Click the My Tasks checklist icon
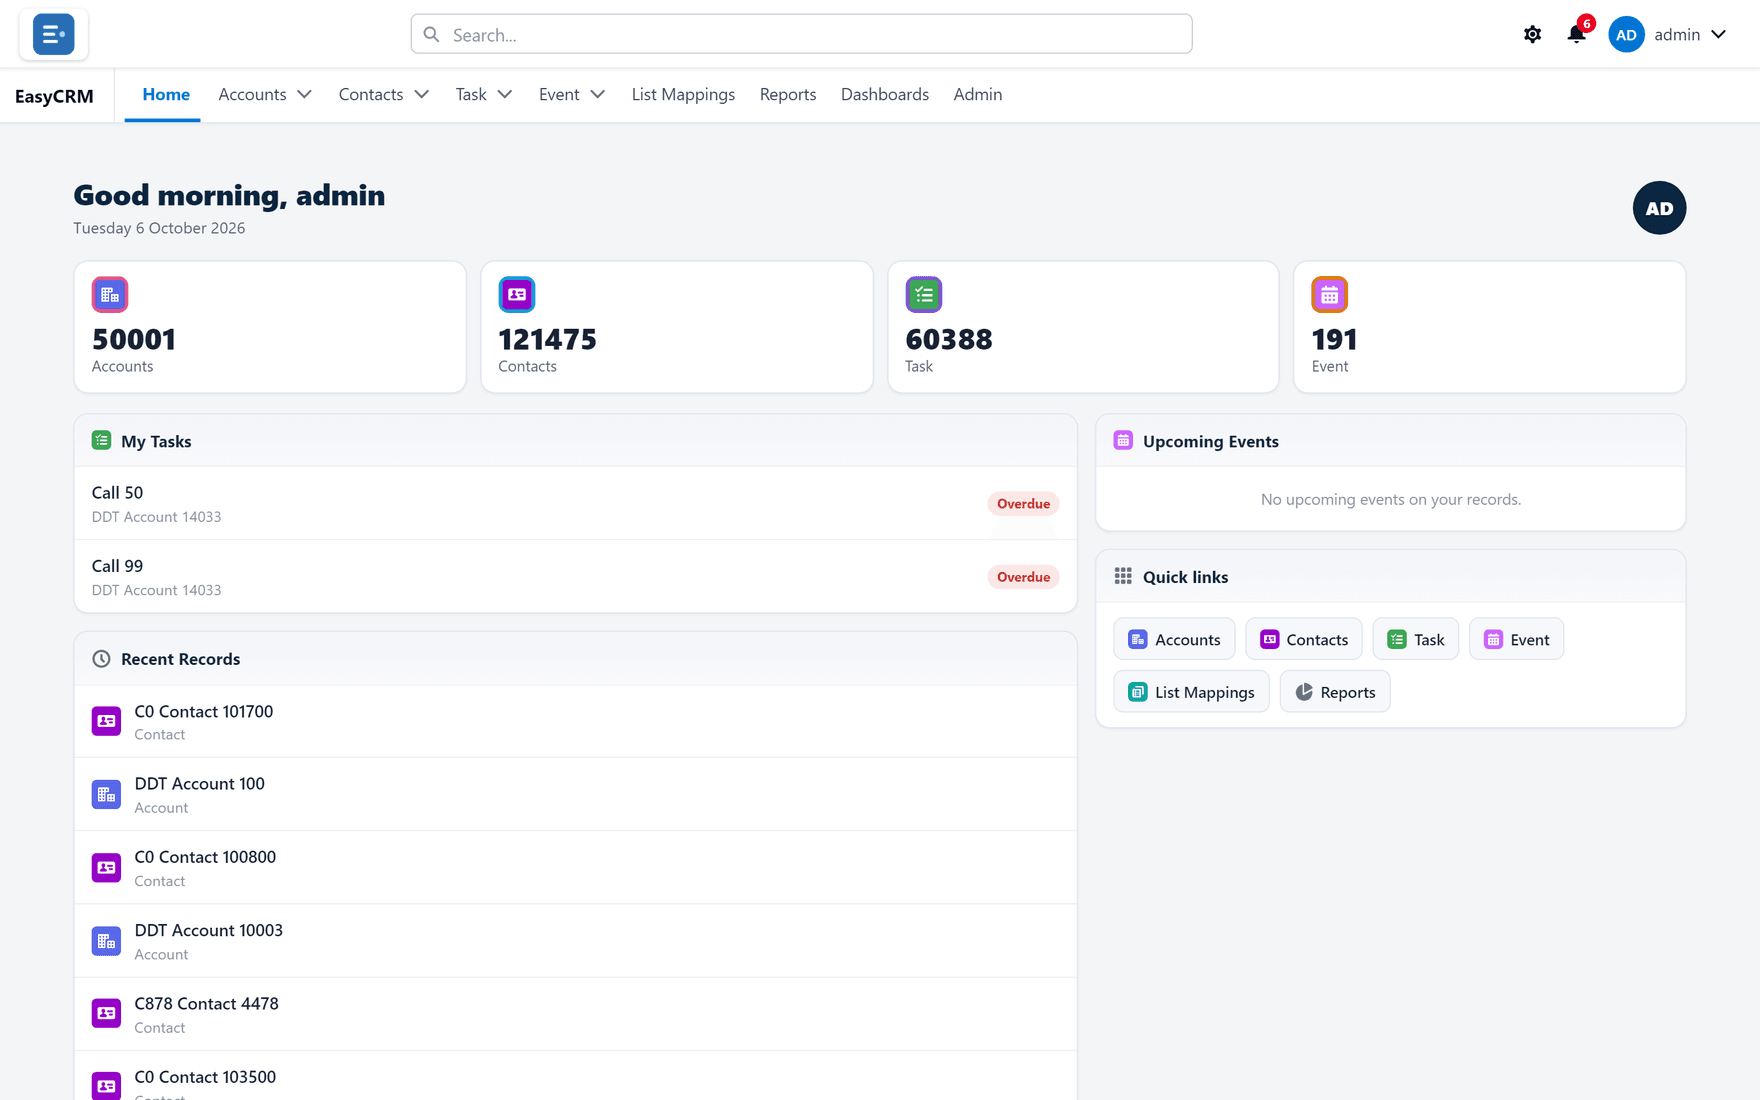Viewport: 1760px width, 1100px height. pos(101,440)
